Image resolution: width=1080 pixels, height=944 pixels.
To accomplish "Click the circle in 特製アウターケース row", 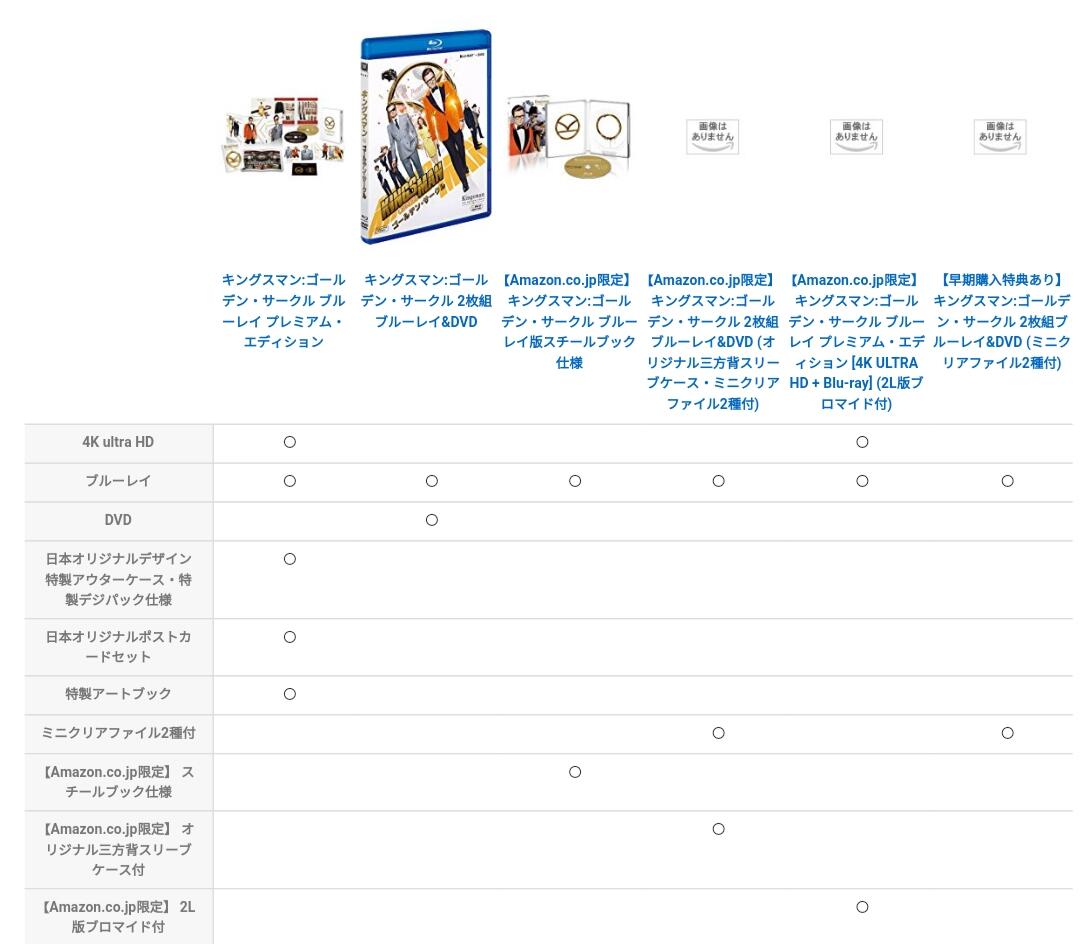I will click(x=290, y=559).
